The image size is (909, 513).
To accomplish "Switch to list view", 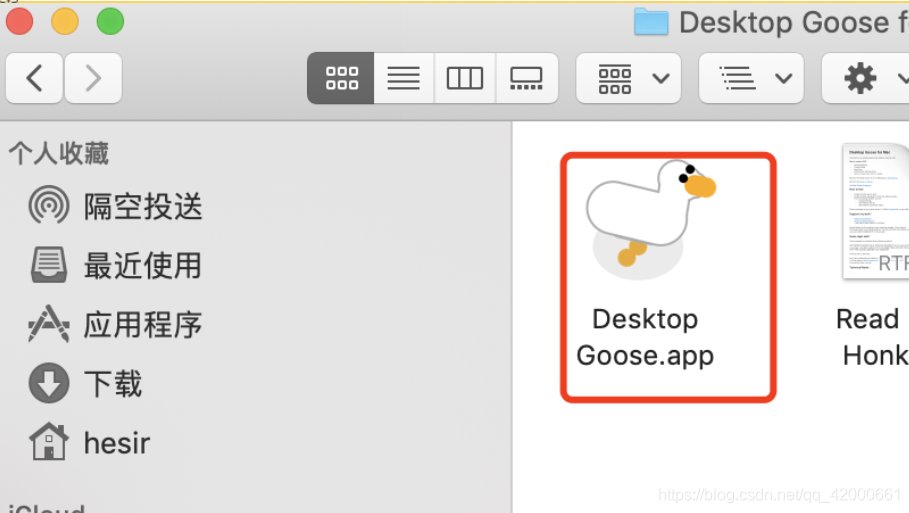I will pos(403,78).
